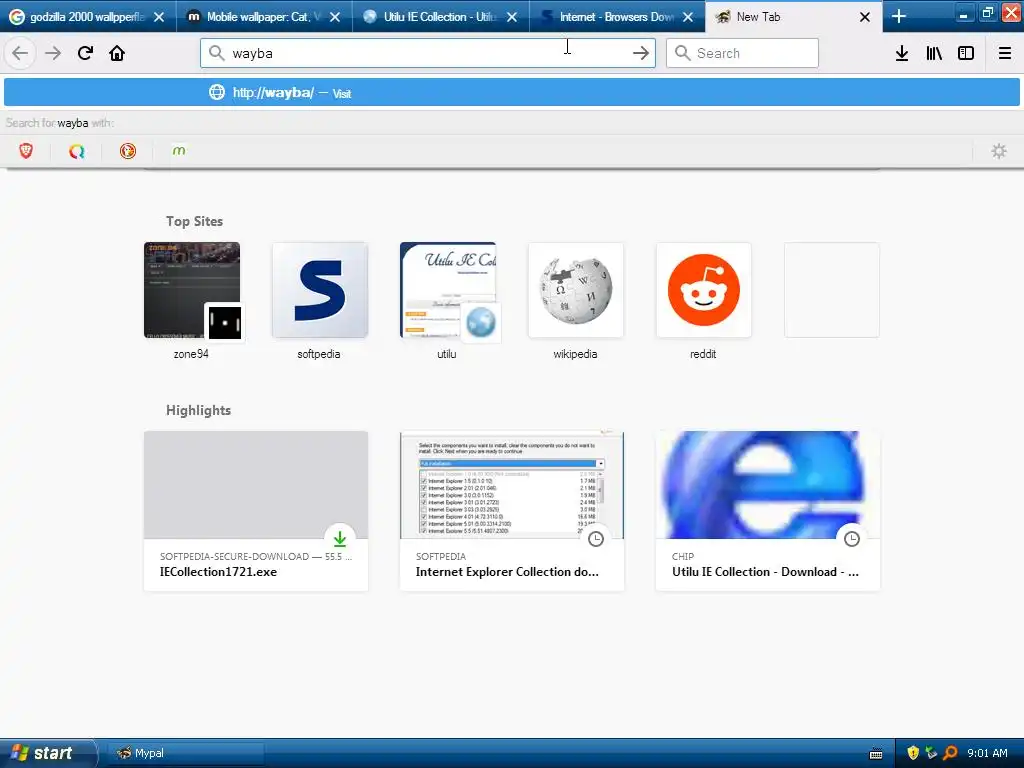Focus the Search box in toolbar
The image size is (1024, 768).
click(x=742, y=53)
